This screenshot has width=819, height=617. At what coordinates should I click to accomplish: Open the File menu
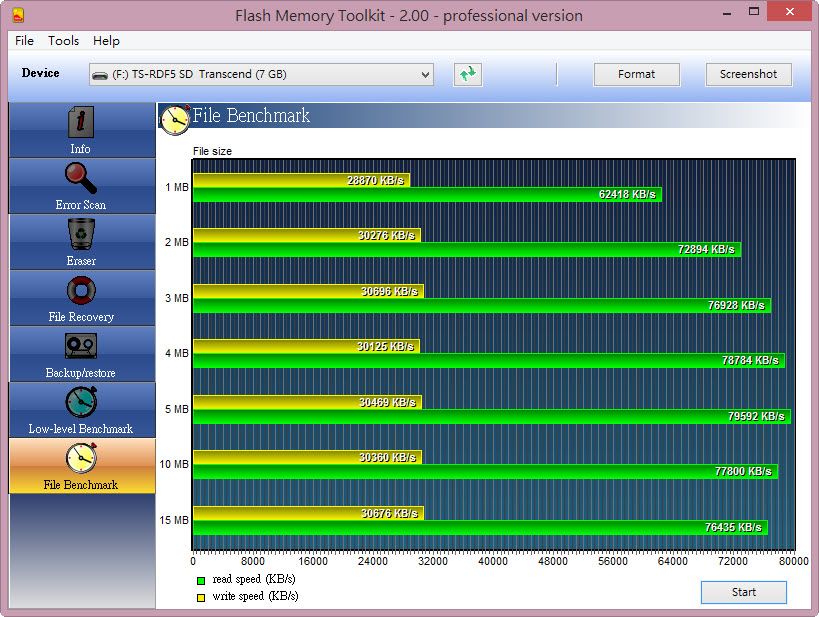24,41
